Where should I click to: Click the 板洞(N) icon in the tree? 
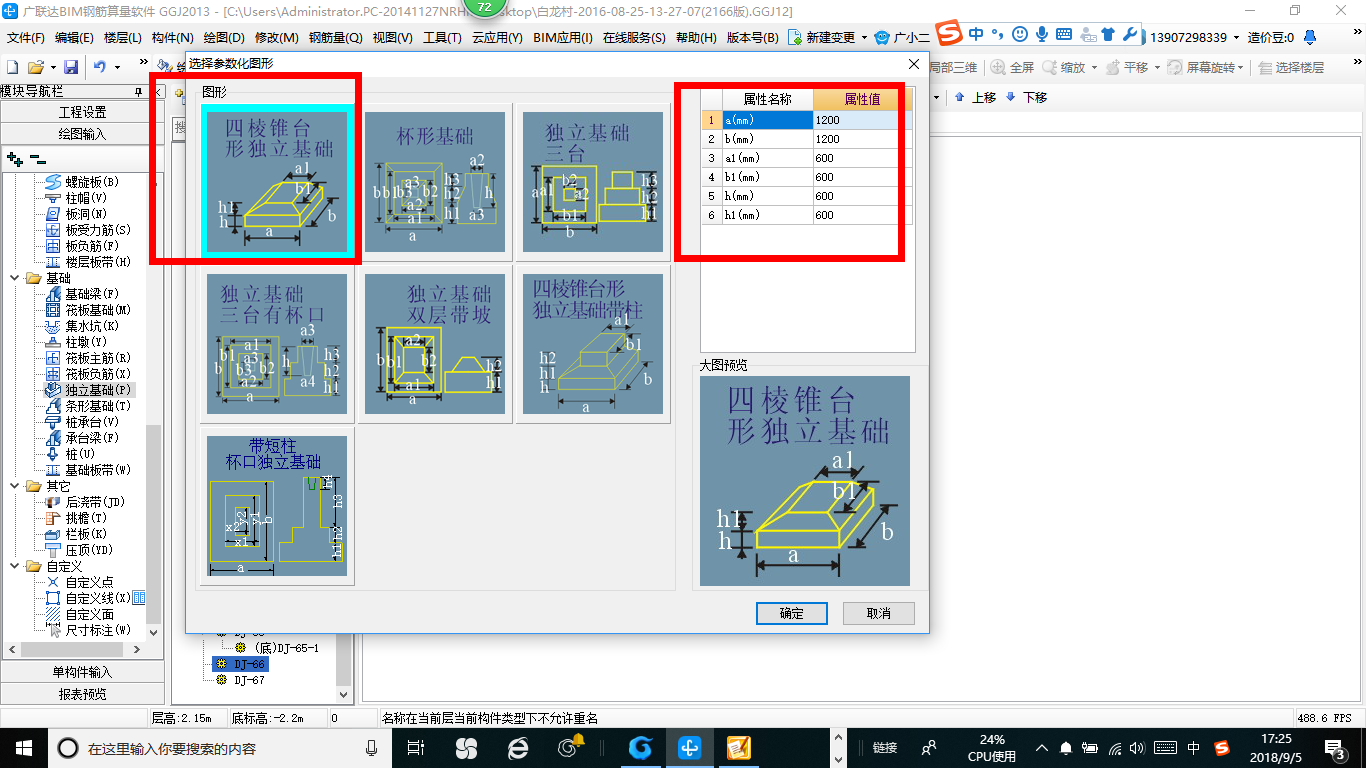(54, 214)
